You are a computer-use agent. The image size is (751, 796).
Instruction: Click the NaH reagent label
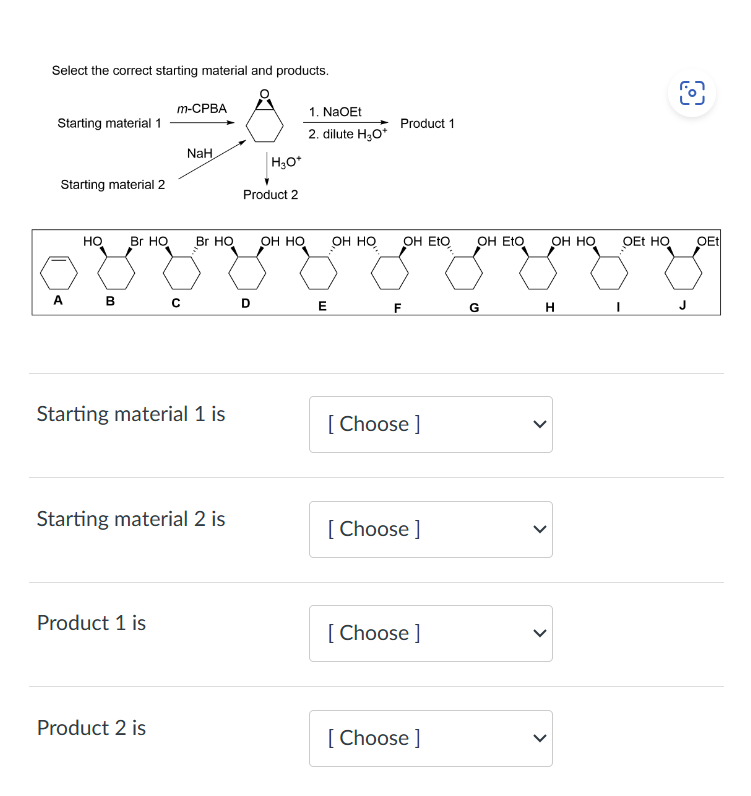pos(200,153)
